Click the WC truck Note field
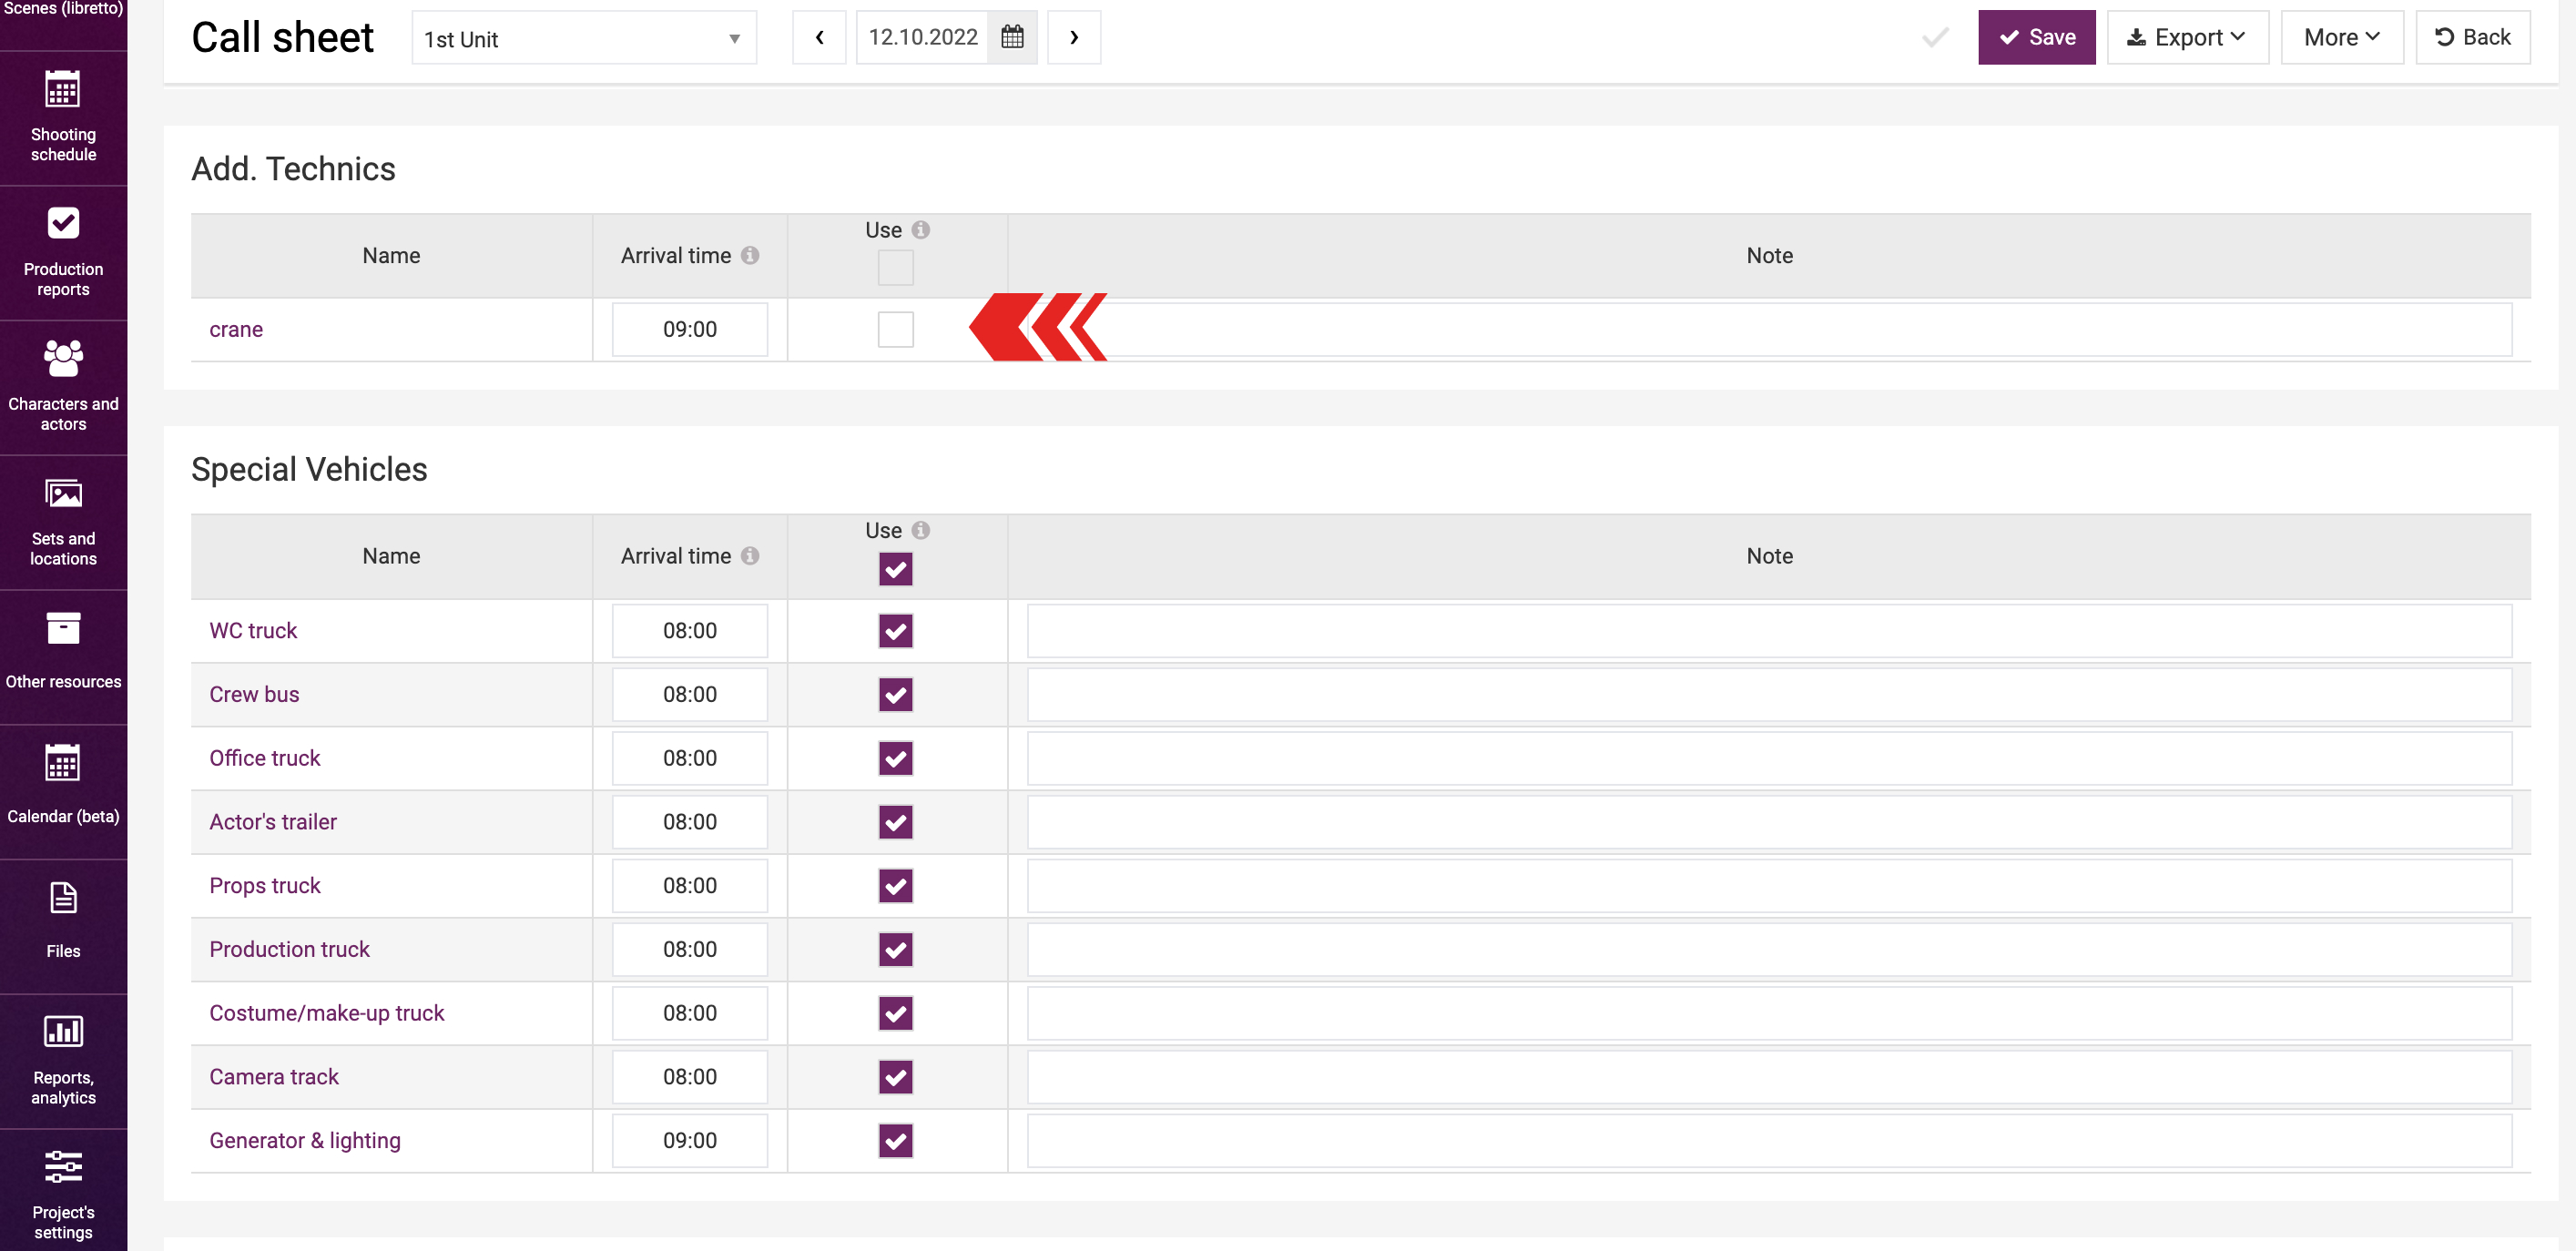2576x1251 pixels. [x=1769, y=631]
